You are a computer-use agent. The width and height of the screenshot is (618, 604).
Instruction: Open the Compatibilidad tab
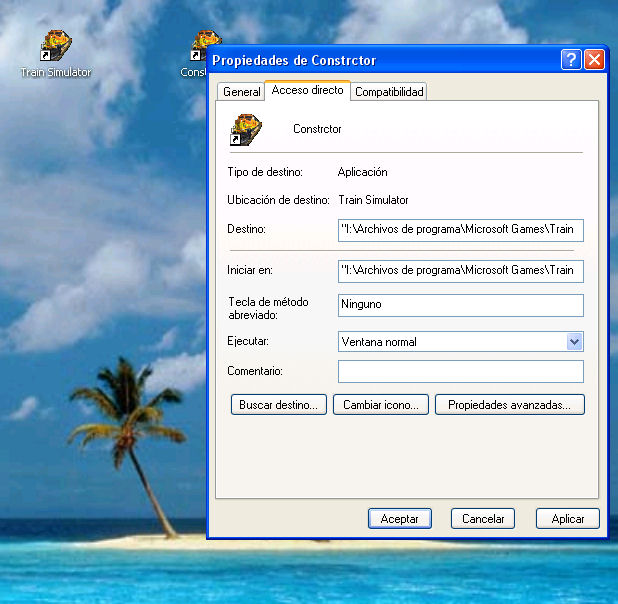click(389, 92)
